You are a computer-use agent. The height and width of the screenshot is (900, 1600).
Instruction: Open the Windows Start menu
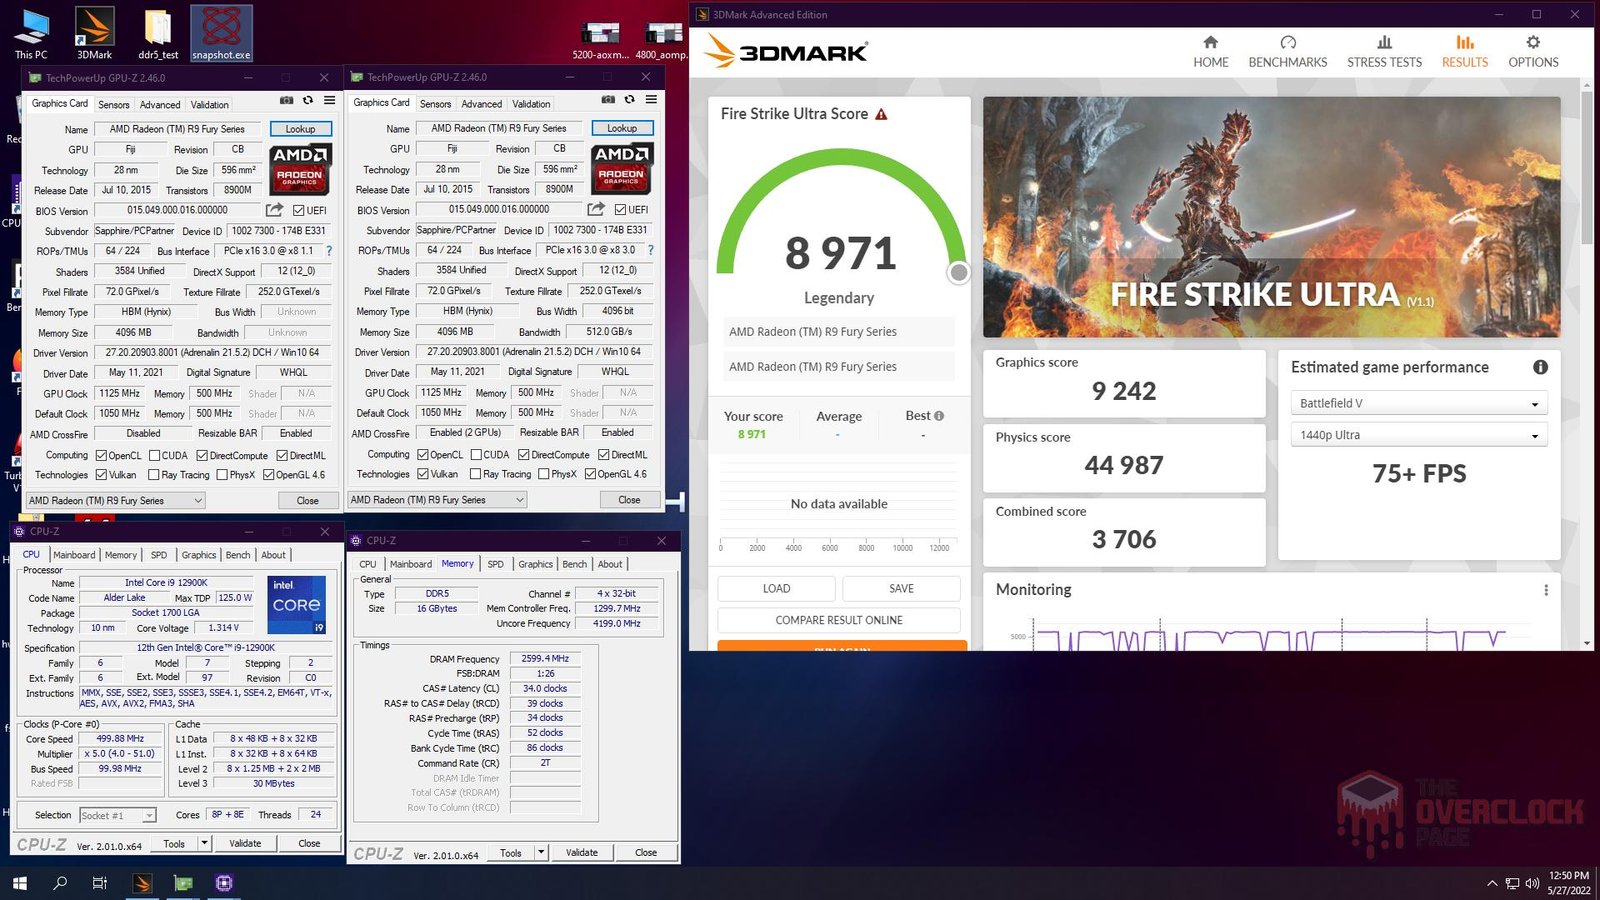[x=19, y=883]
